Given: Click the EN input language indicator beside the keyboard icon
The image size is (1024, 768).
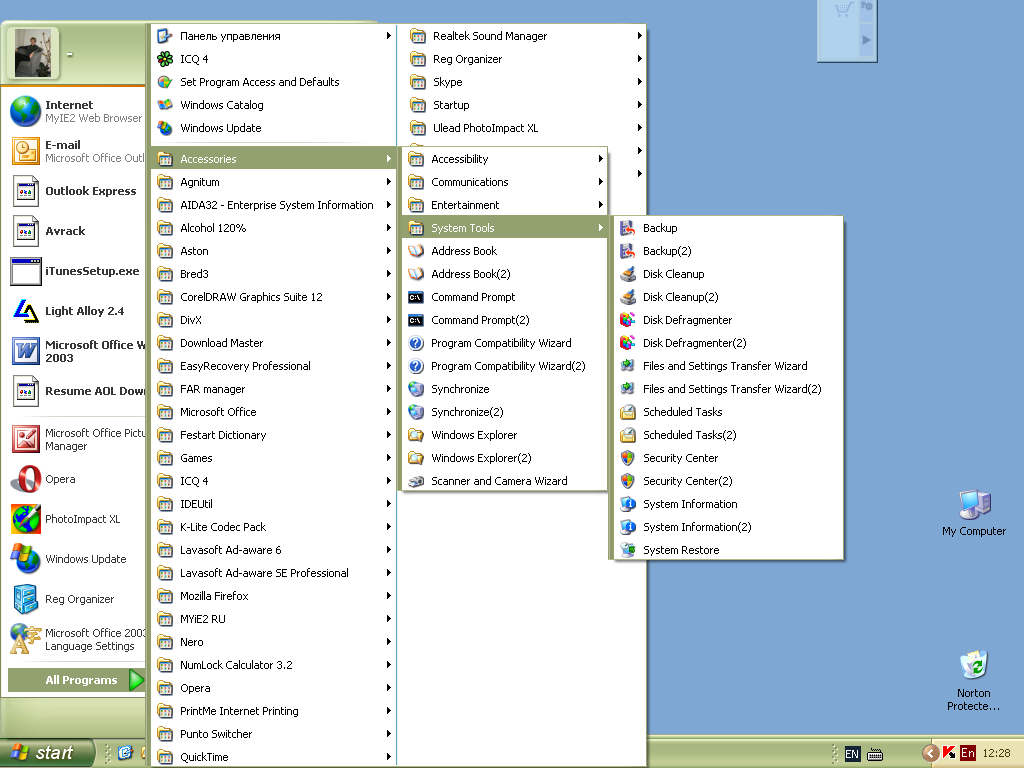Looking at the screenshot, I should [852, 754].
